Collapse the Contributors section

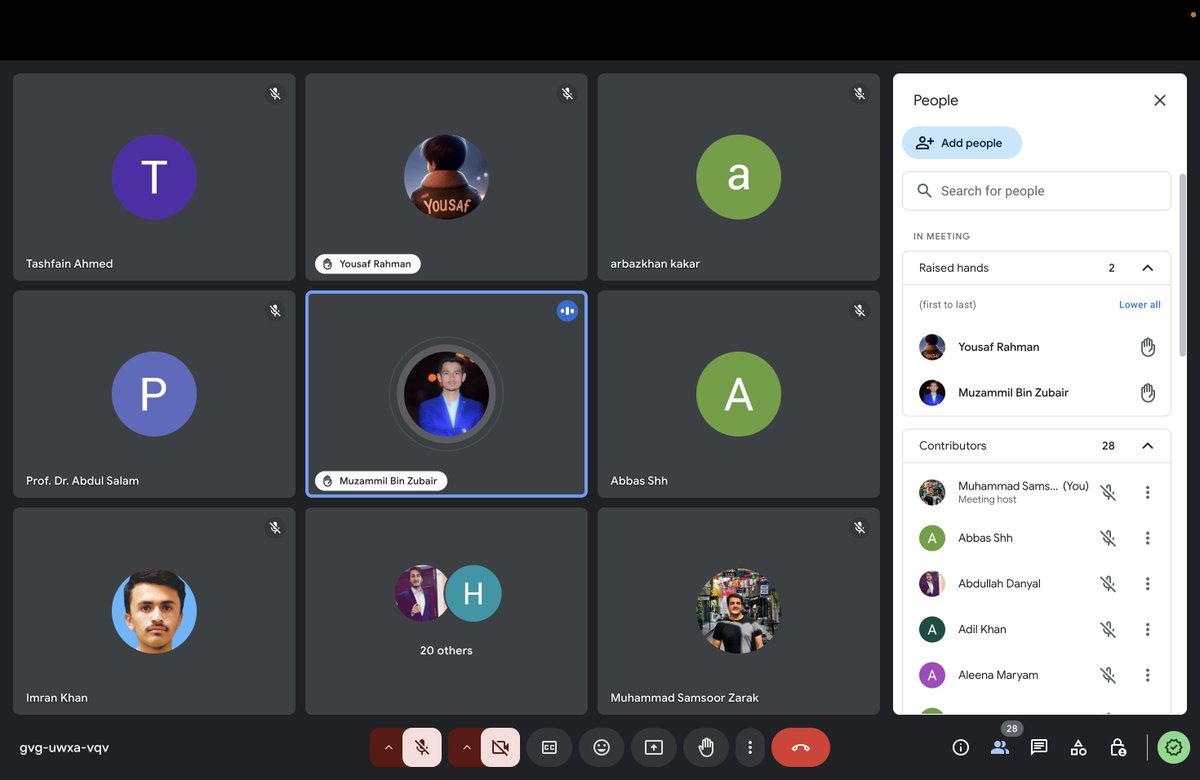coord(1148,446)
